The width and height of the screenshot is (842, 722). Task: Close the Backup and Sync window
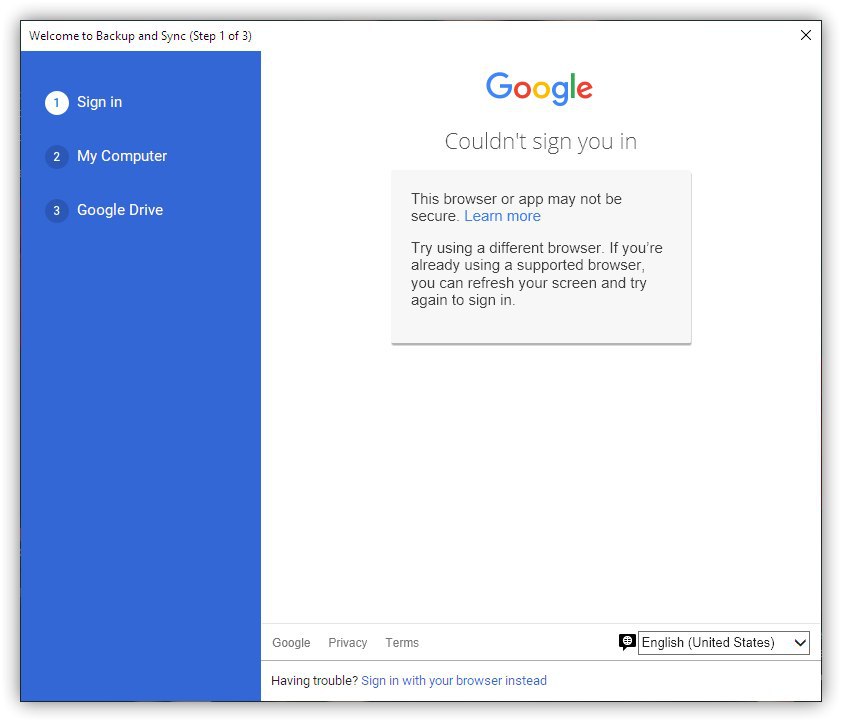click(x=805, y=35)
